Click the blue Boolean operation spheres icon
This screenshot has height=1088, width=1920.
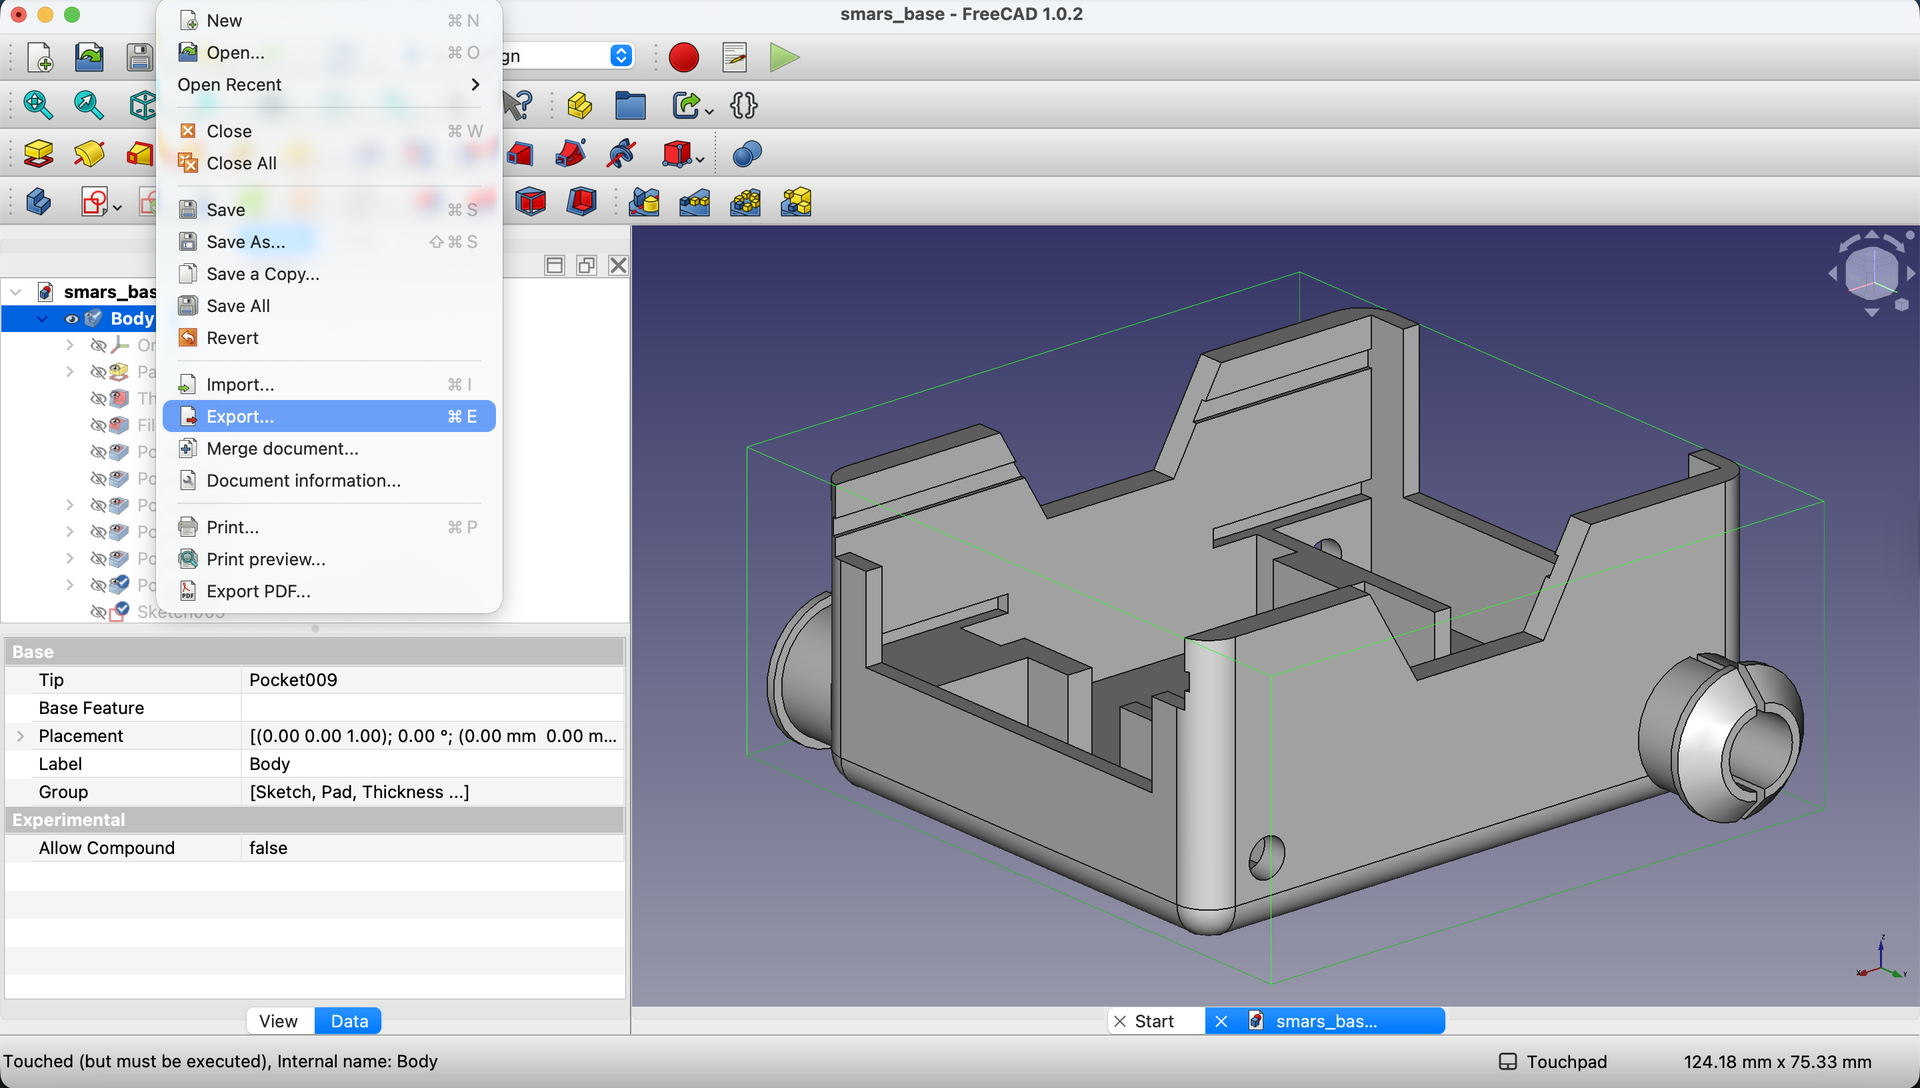[747, 154]
